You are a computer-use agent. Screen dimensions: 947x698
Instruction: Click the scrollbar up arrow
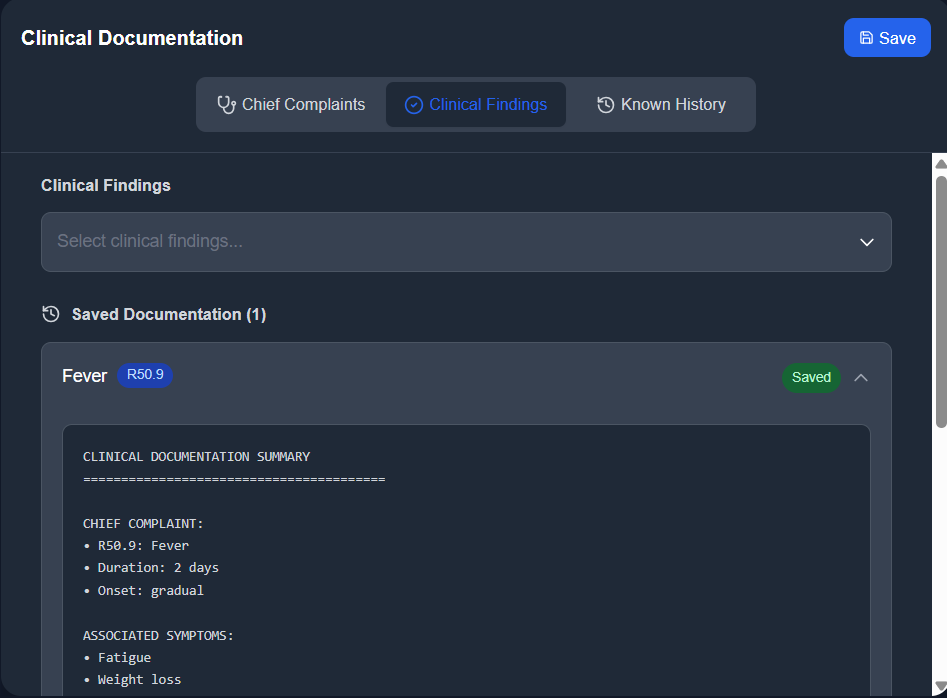click(x=940, y=164)
